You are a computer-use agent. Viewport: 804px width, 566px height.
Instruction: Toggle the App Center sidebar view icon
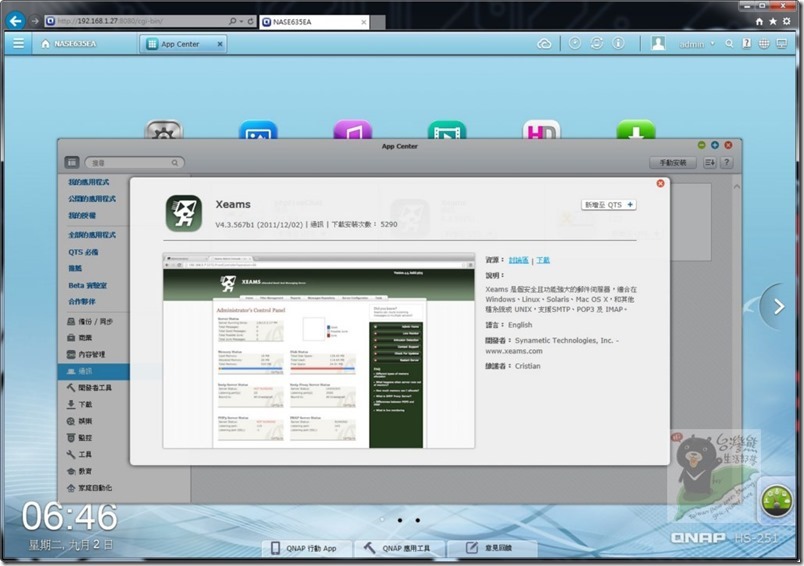pyautogui.click(x=72, y=163)
